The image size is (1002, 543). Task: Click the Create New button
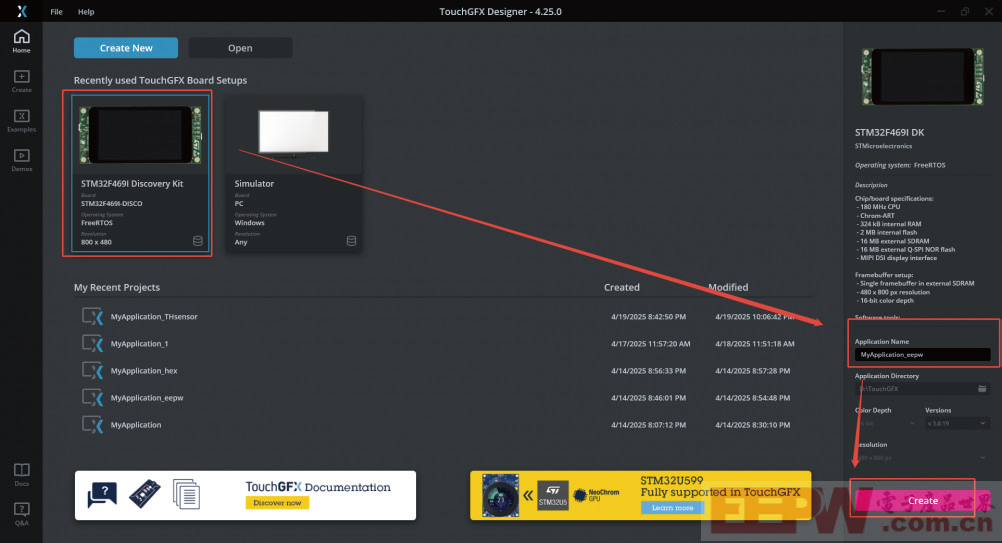(x=126, y=48)
